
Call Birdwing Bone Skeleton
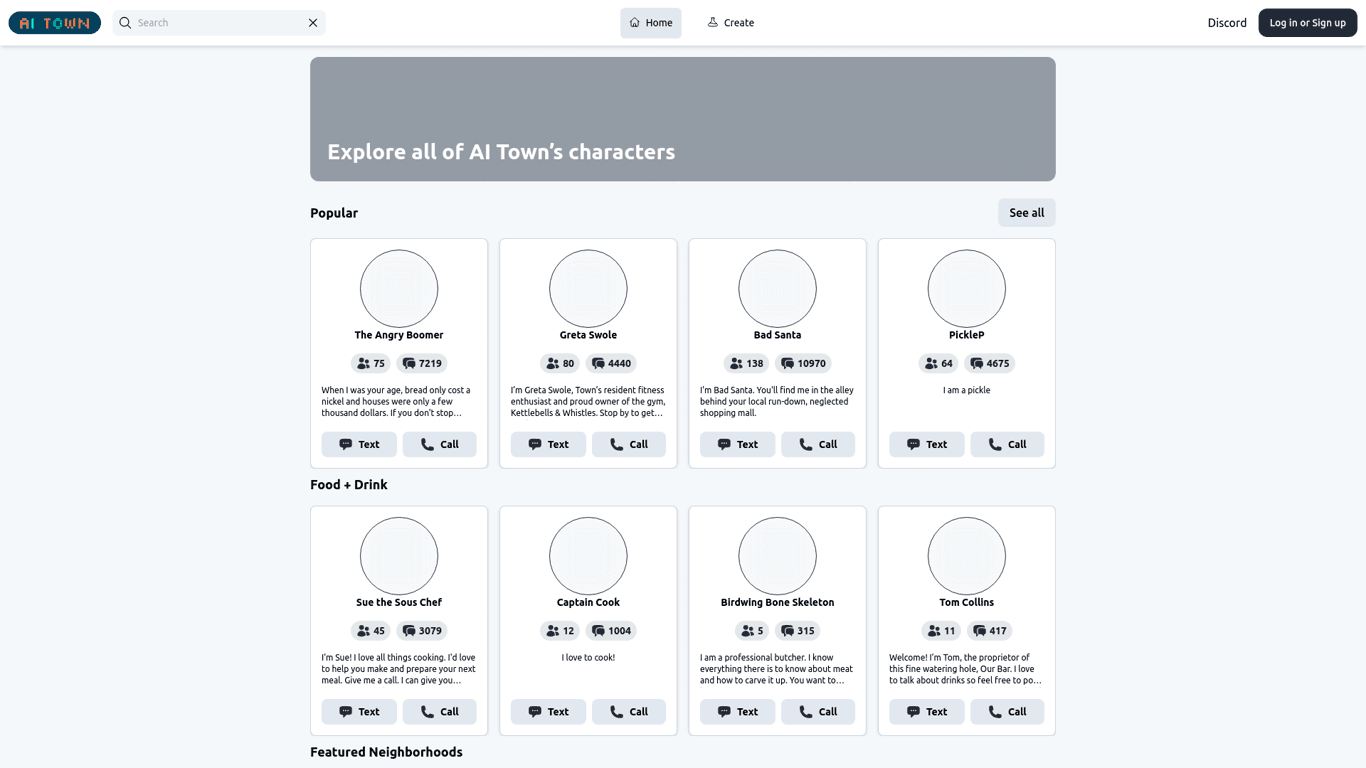(817, 712)
